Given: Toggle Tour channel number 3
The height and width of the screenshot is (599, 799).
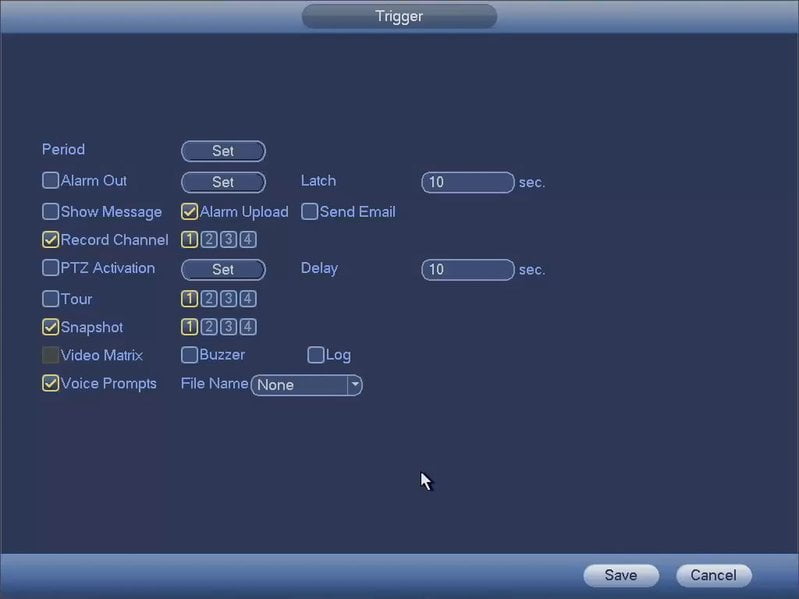Looking at the screenshot, I should point(228,298).
